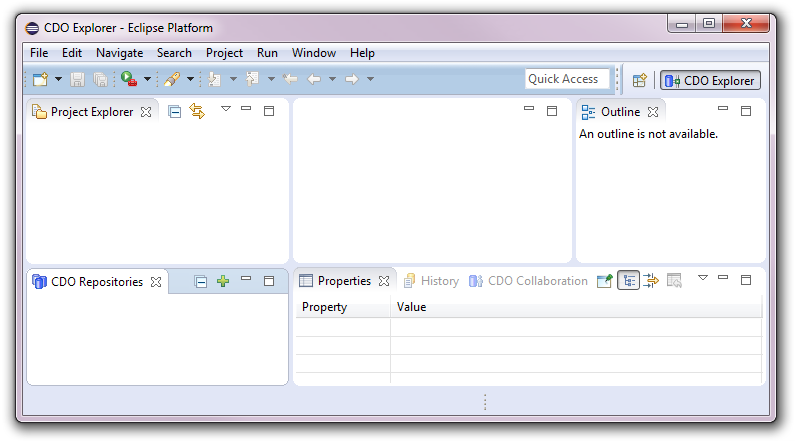Image resolution: width=797 pixels, height=441 pixels.
Task: Click Add Repository green plus icon
Action: (x=223, y=282)
